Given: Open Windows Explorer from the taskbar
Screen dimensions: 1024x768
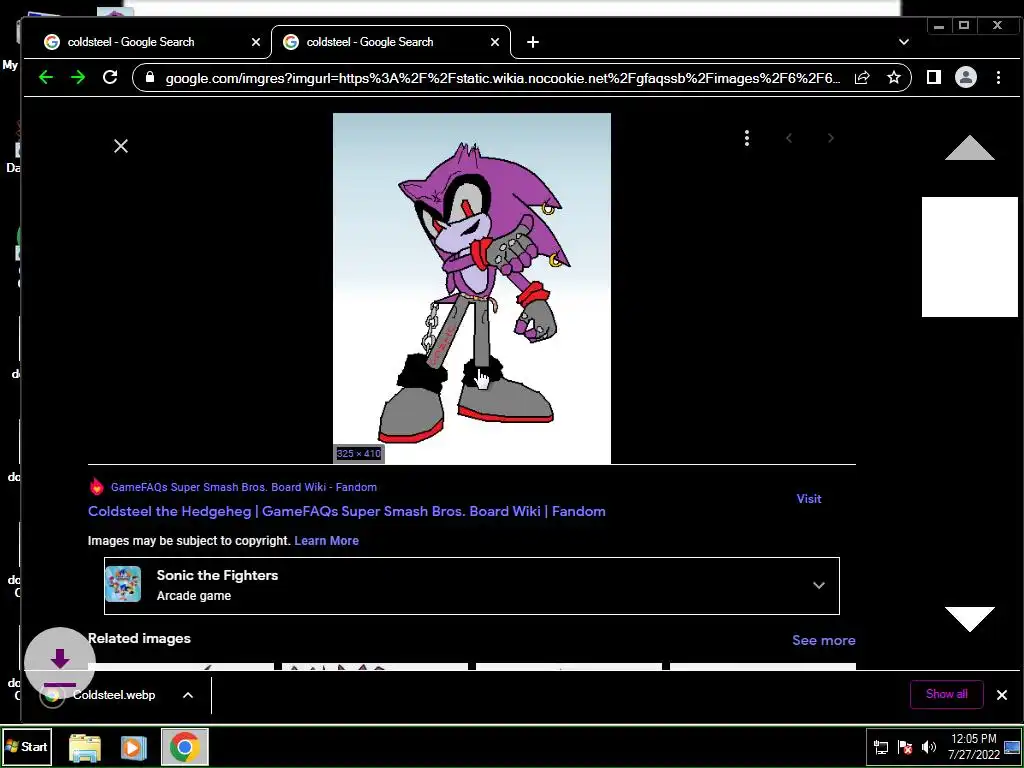Looking at the screenshot, I should (85, 747).
